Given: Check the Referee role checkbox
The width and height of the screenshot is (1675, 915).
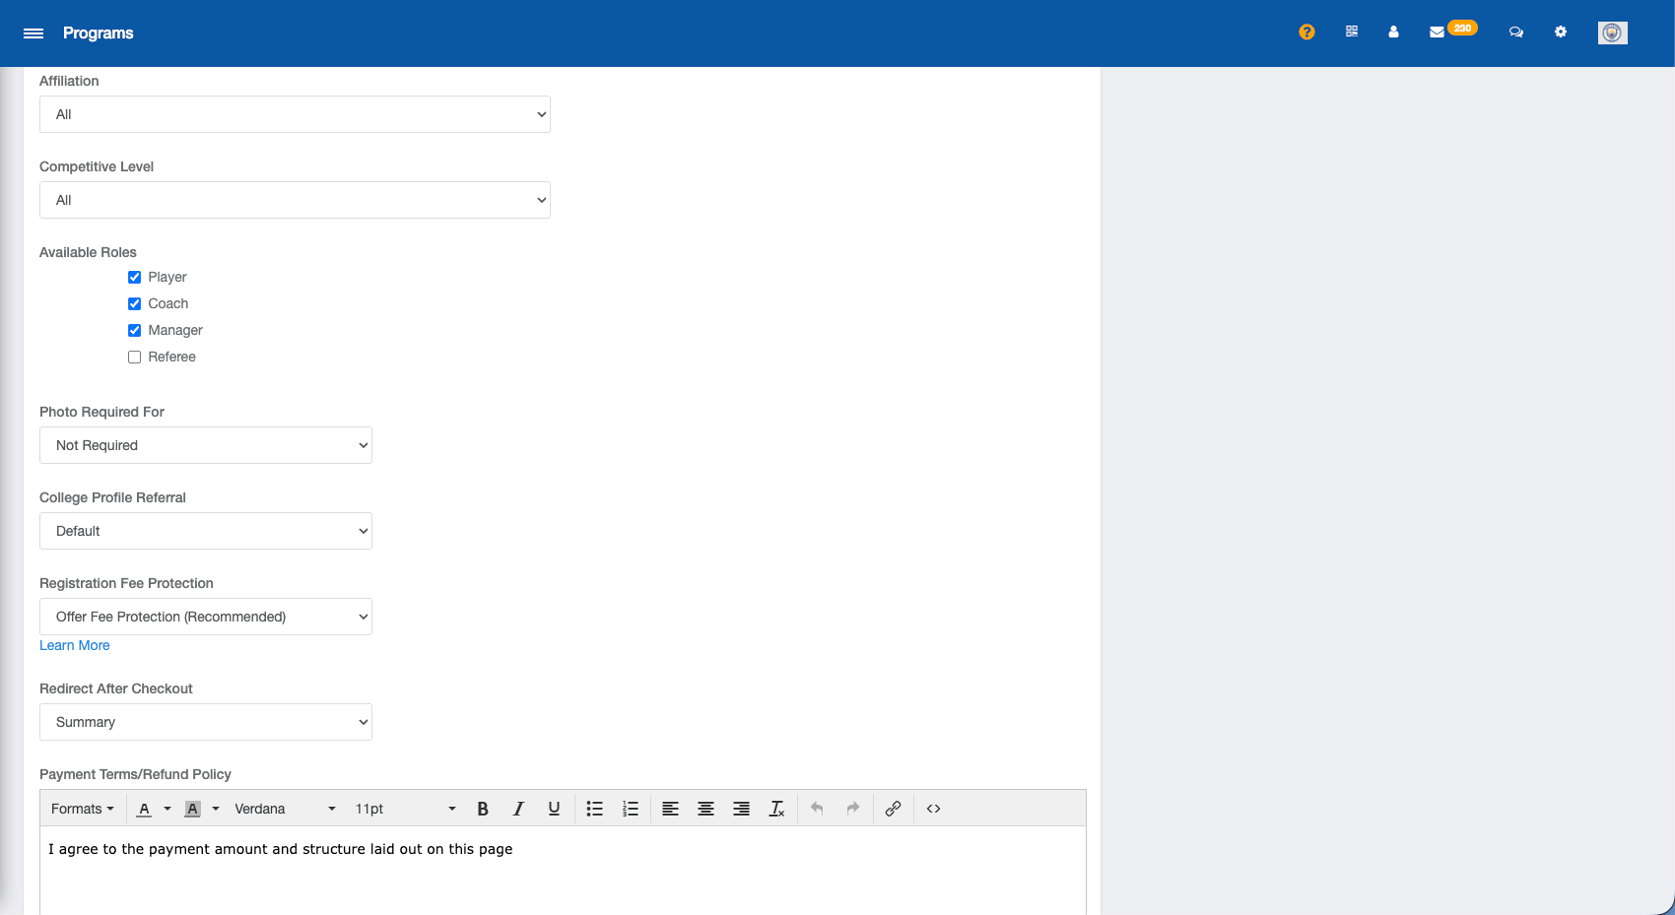Looking at the screenshot, I should (134, 357).
